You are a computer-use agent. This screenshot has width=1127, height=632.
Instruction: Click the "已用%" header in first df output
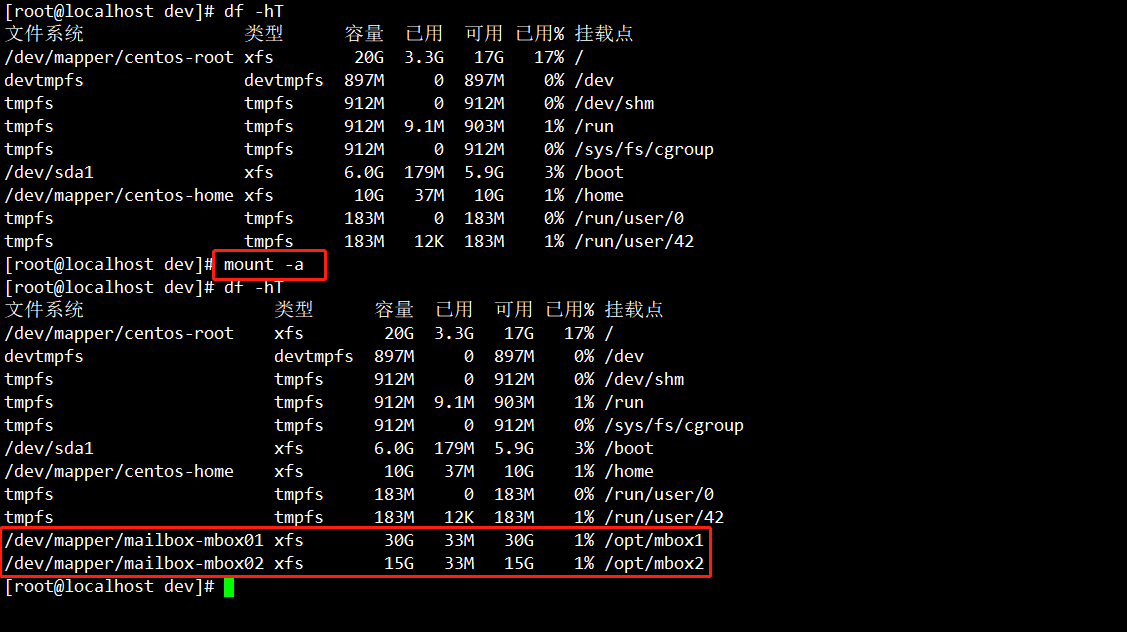540,34
